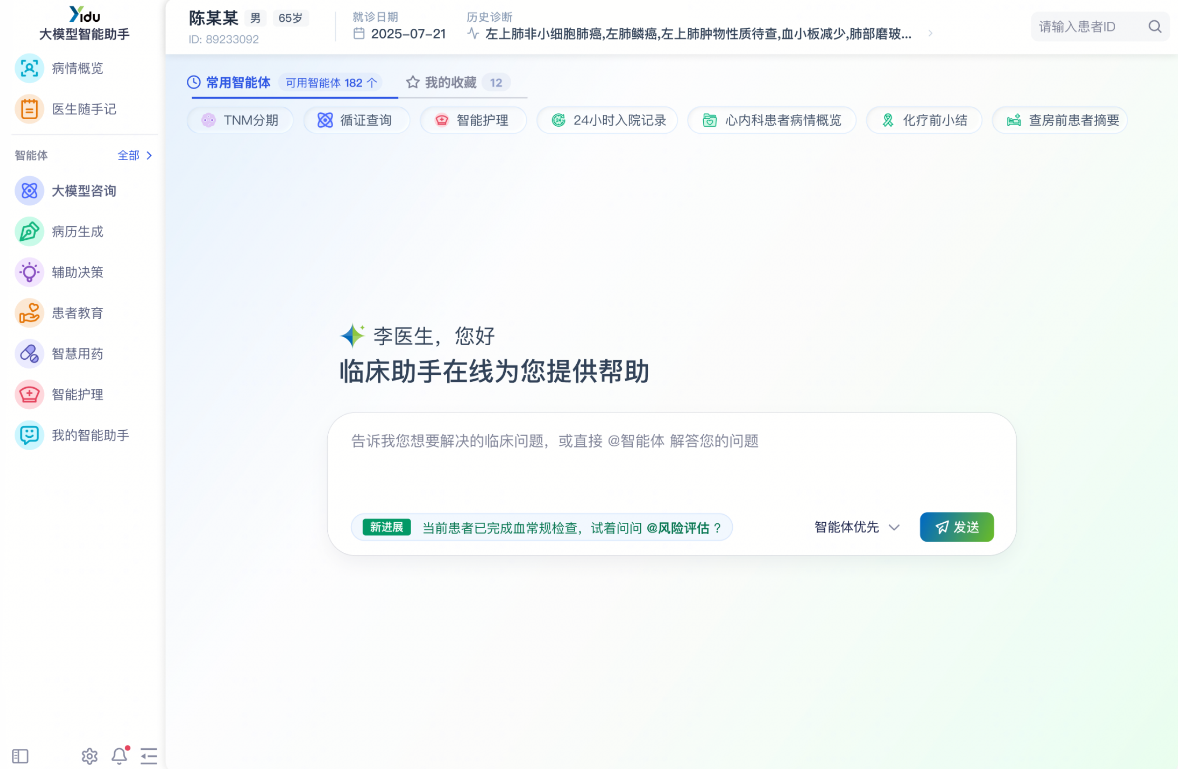Screen dimensions: 1178x769
Task: Click the patient name 陈某某
Action: [x=213, y=18]
